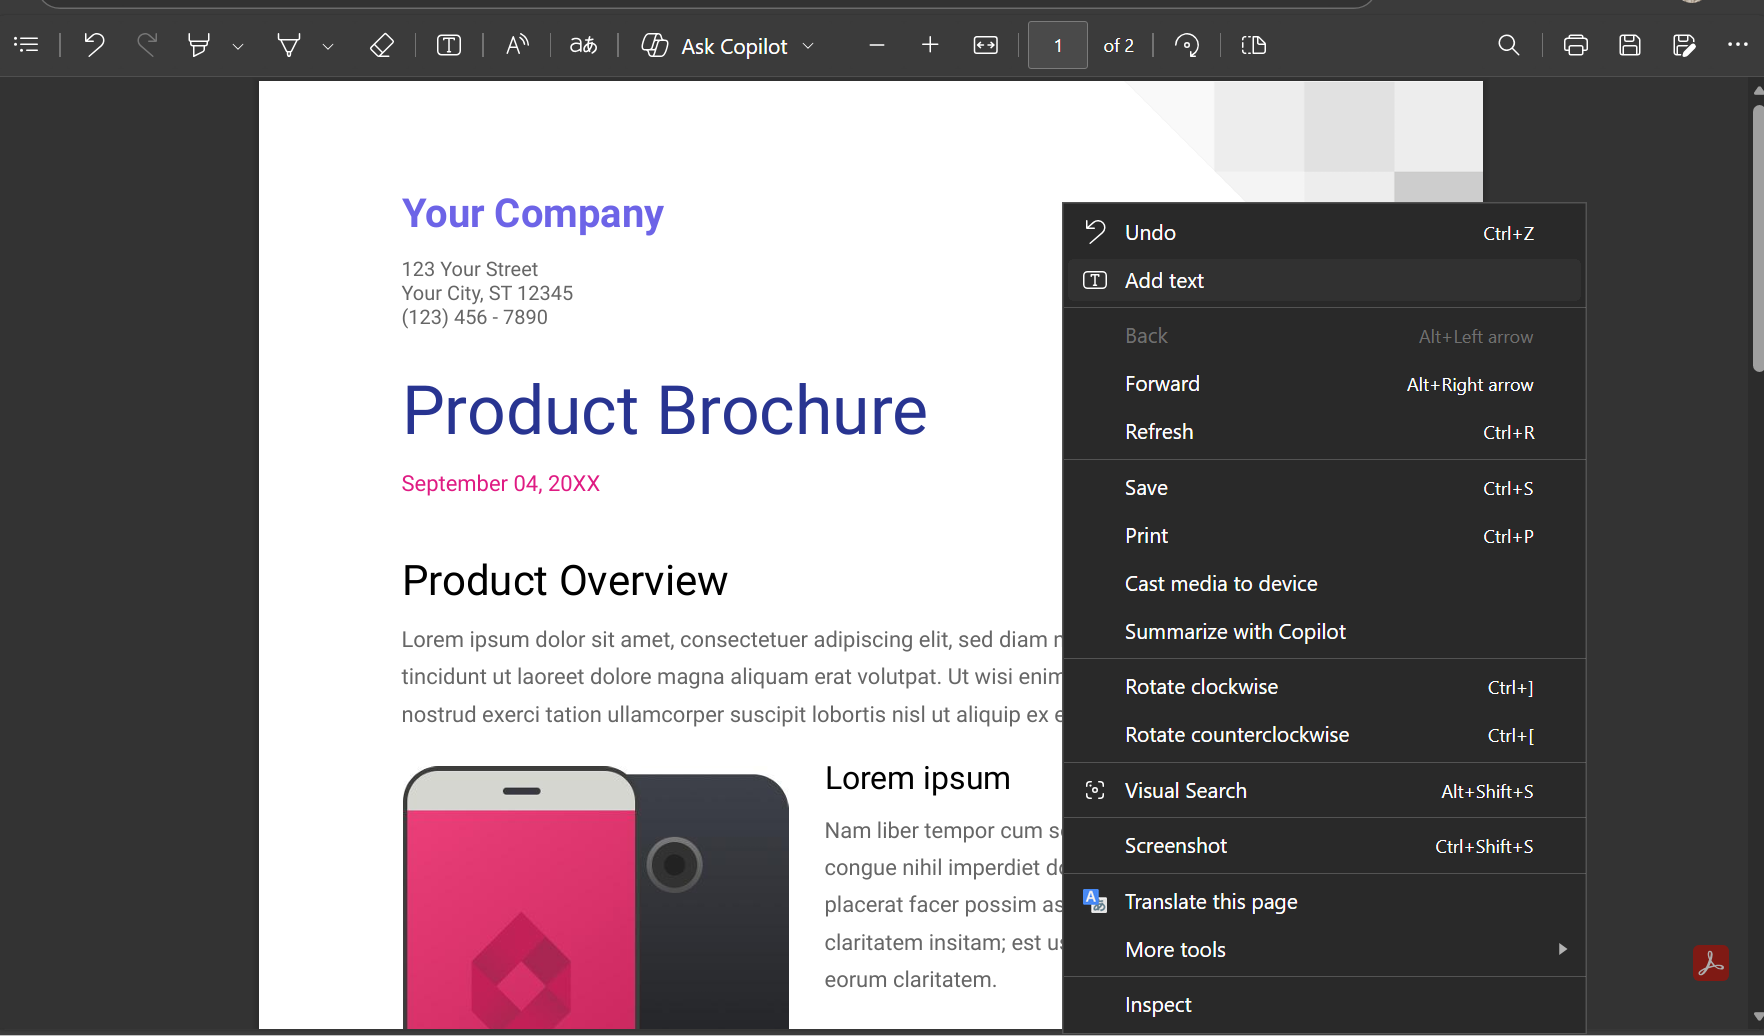Screen dimensions: 1764x1036
Task: Zoom out with the minus button
Action: click(x=877, y=45)
